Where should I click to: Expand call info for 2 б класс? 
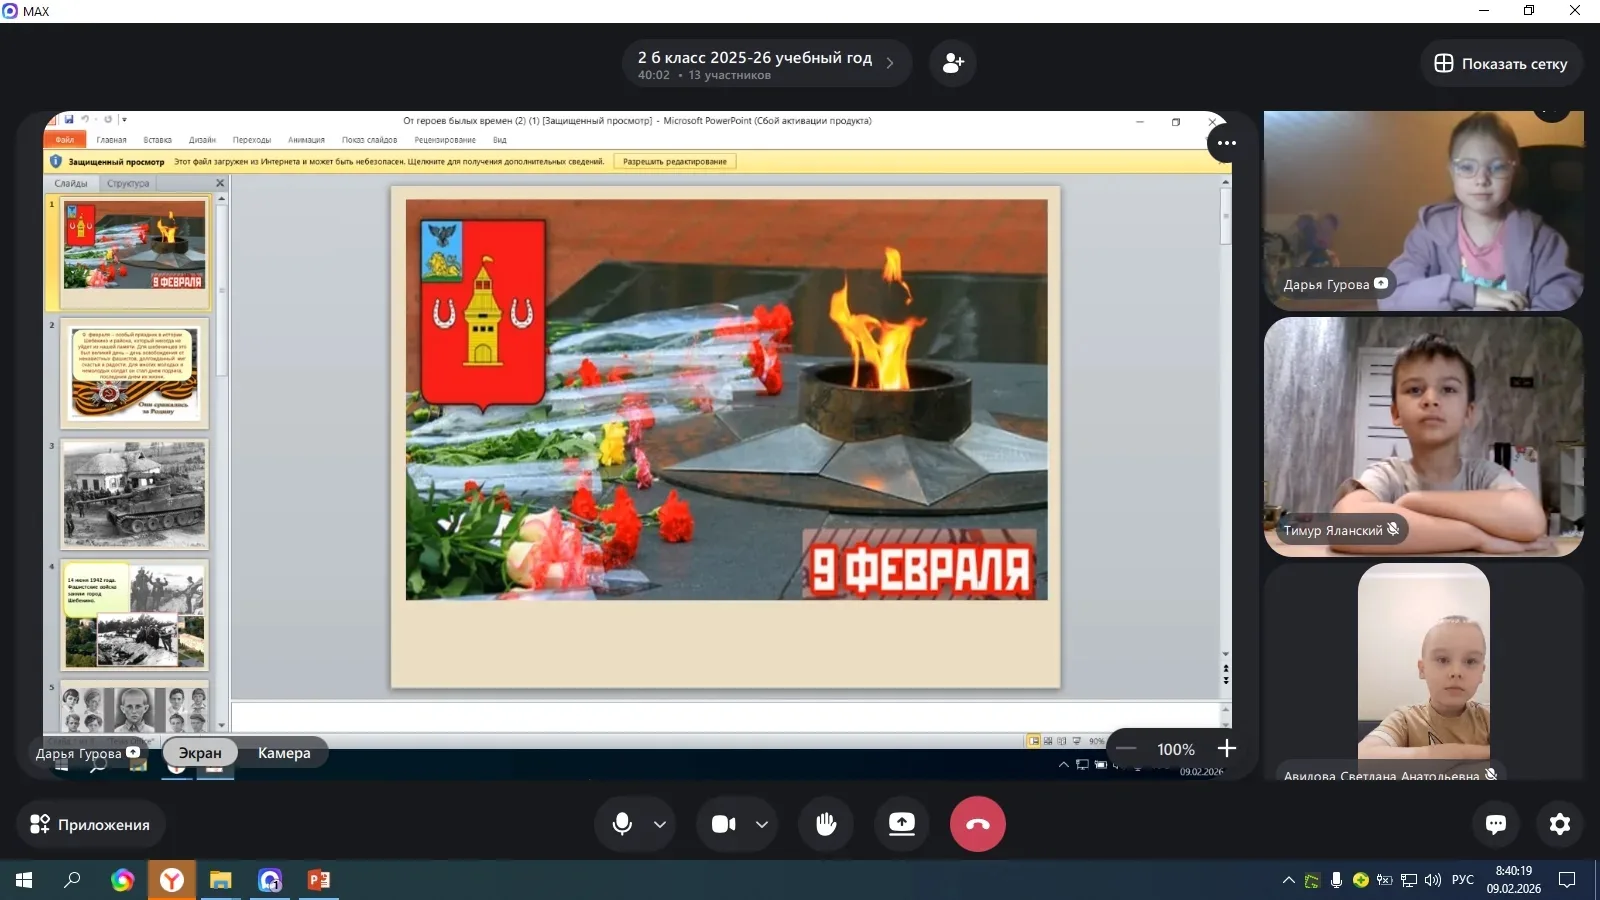coord(889,63)
